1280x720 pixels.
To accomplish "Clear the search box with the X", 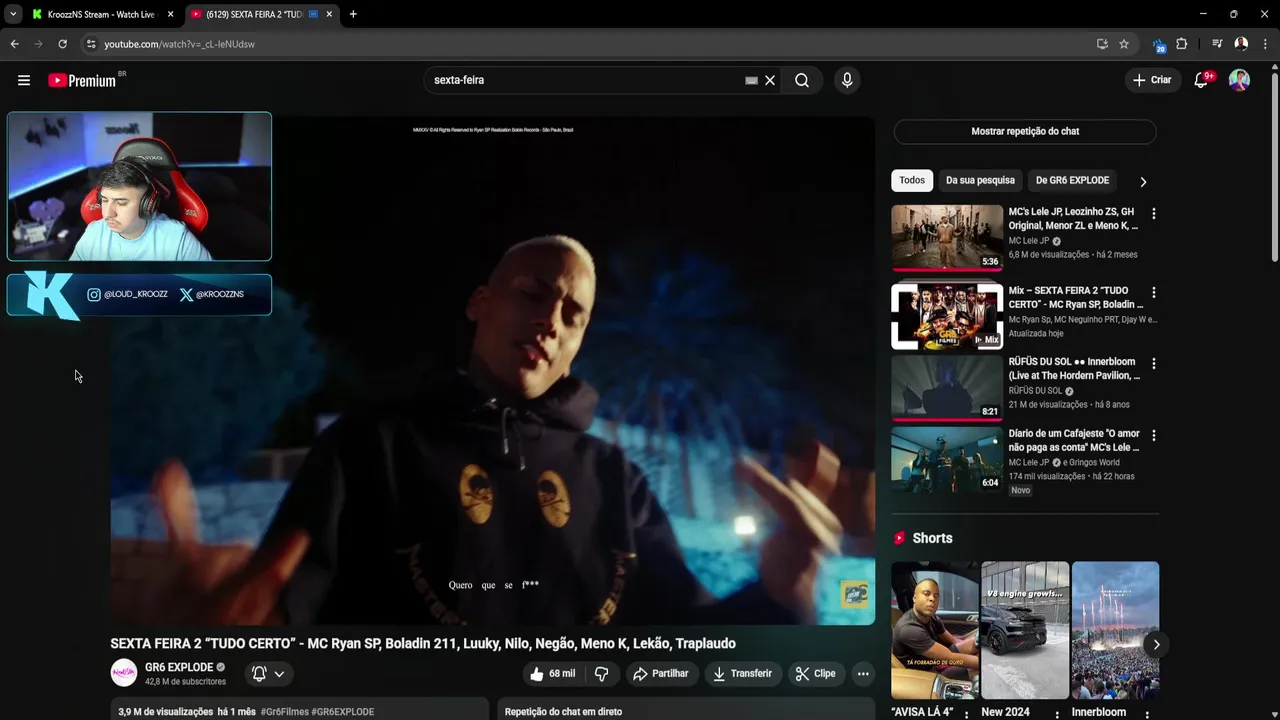I will point(770,80).
